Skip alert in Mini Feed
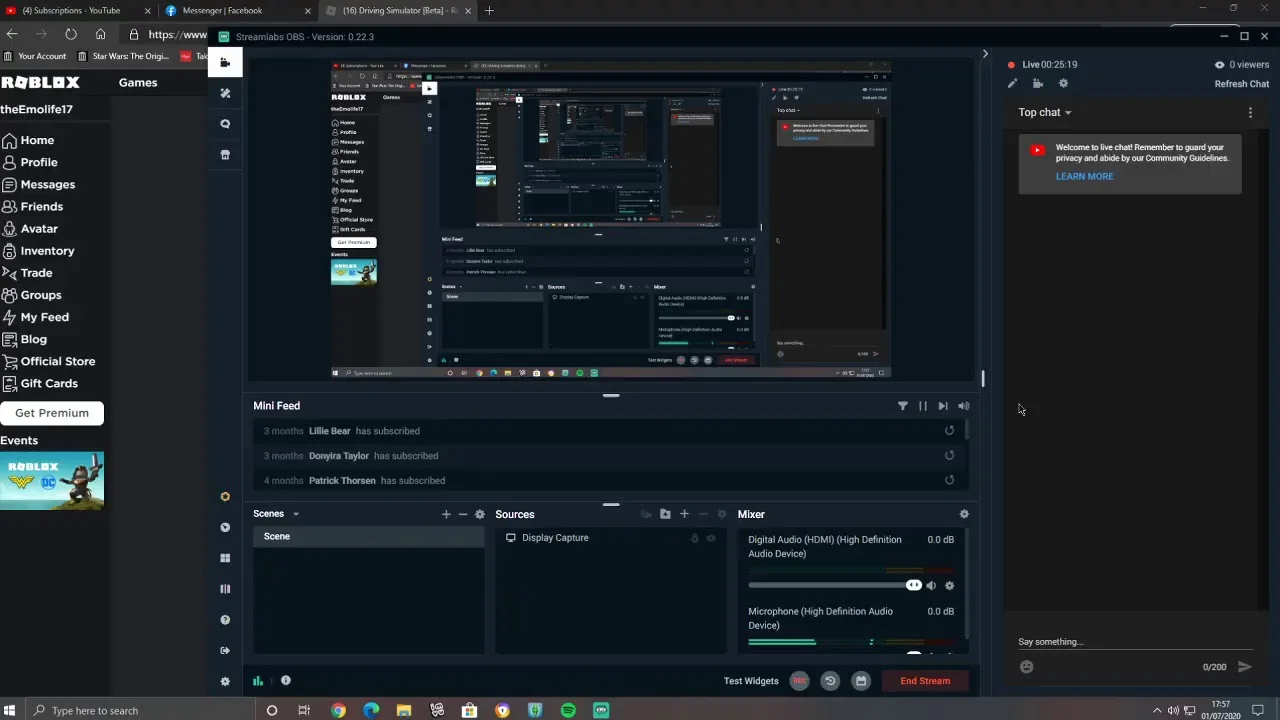 pyautogui.click(x=942, y=406)
